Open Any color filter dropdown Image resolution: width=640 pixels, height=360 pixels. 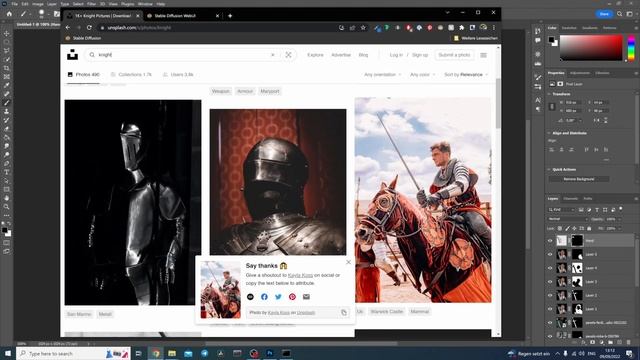click(422, 75)
